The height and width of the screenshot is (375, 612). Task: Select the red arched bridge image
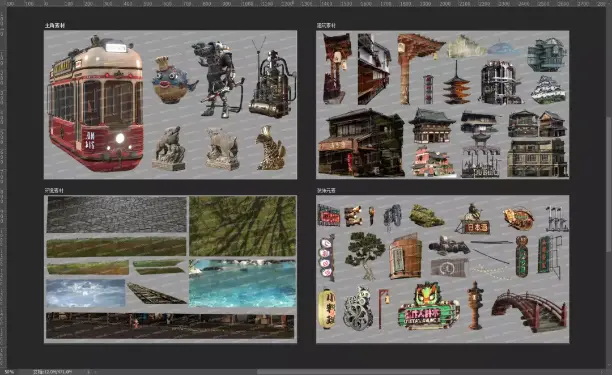point(529,311)
